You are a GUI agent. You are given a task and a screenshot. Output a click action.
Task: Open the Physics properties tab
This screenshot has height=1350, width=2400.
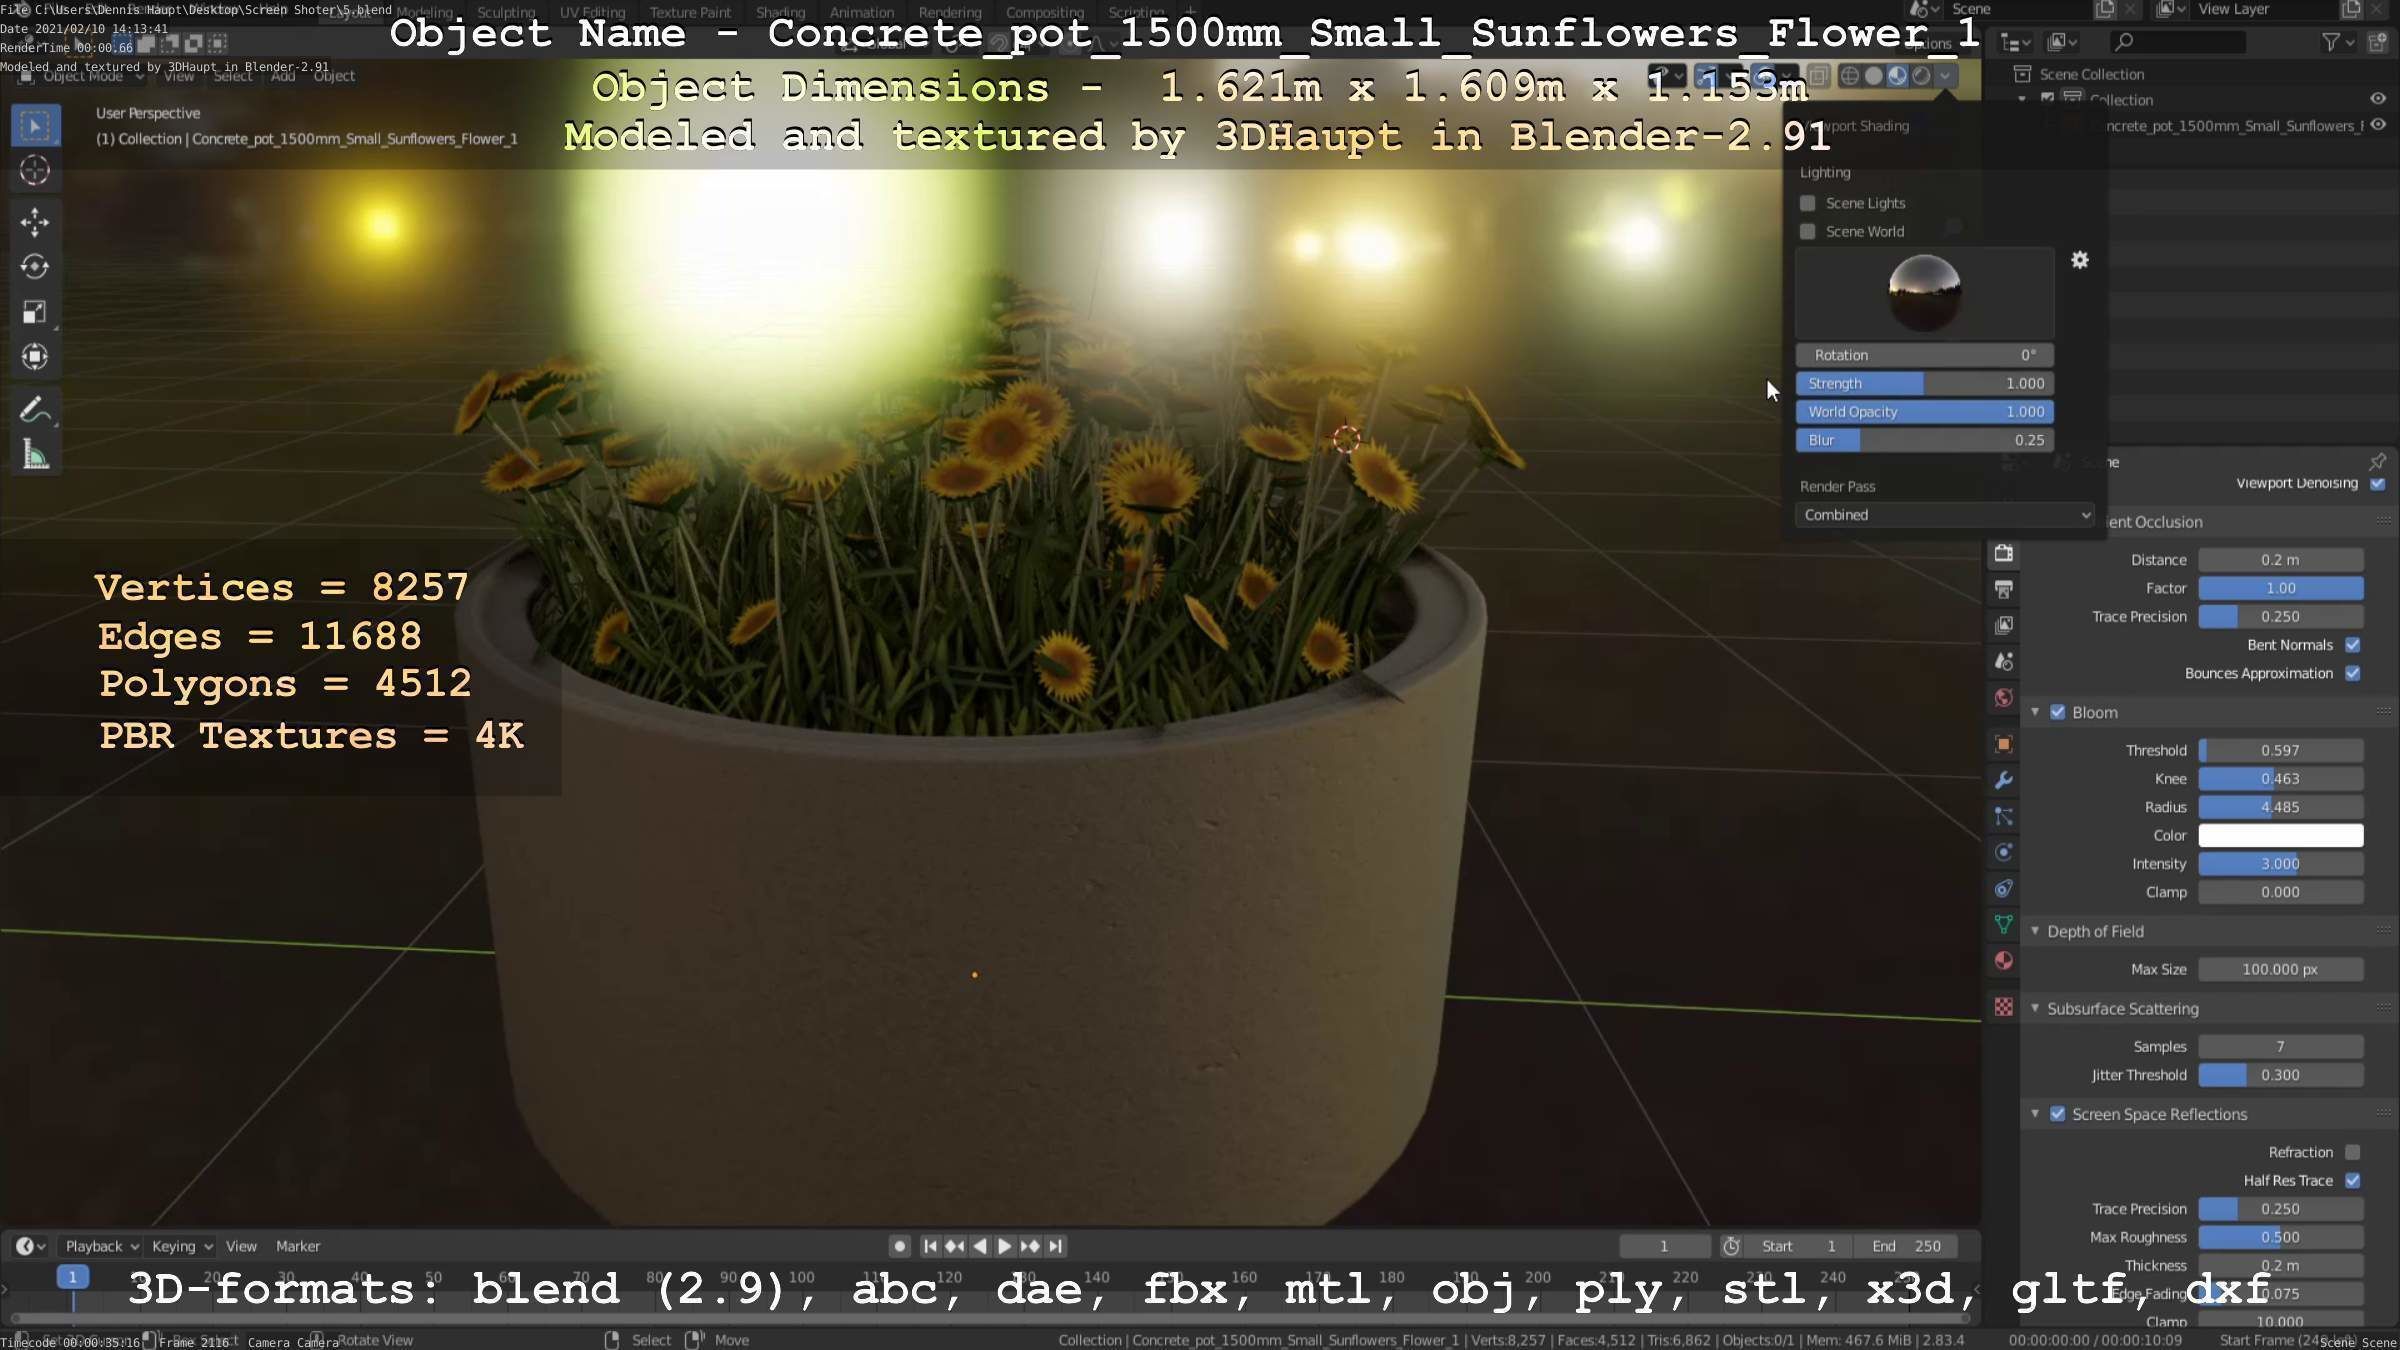2004,852
